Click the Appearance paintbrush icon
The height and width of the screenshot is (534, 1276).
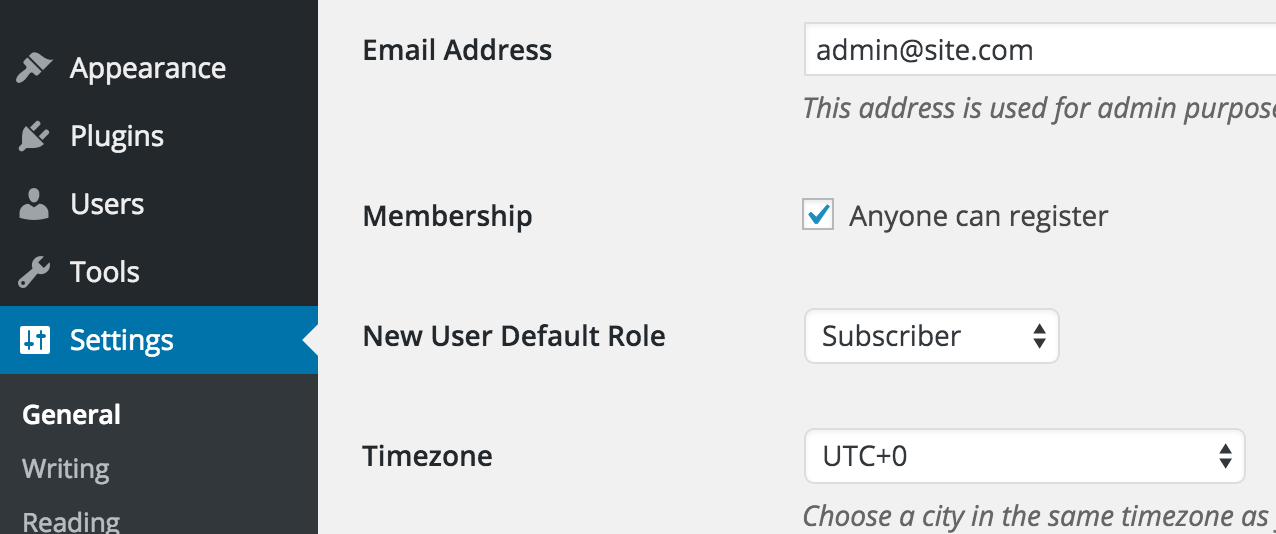(35, 68)
